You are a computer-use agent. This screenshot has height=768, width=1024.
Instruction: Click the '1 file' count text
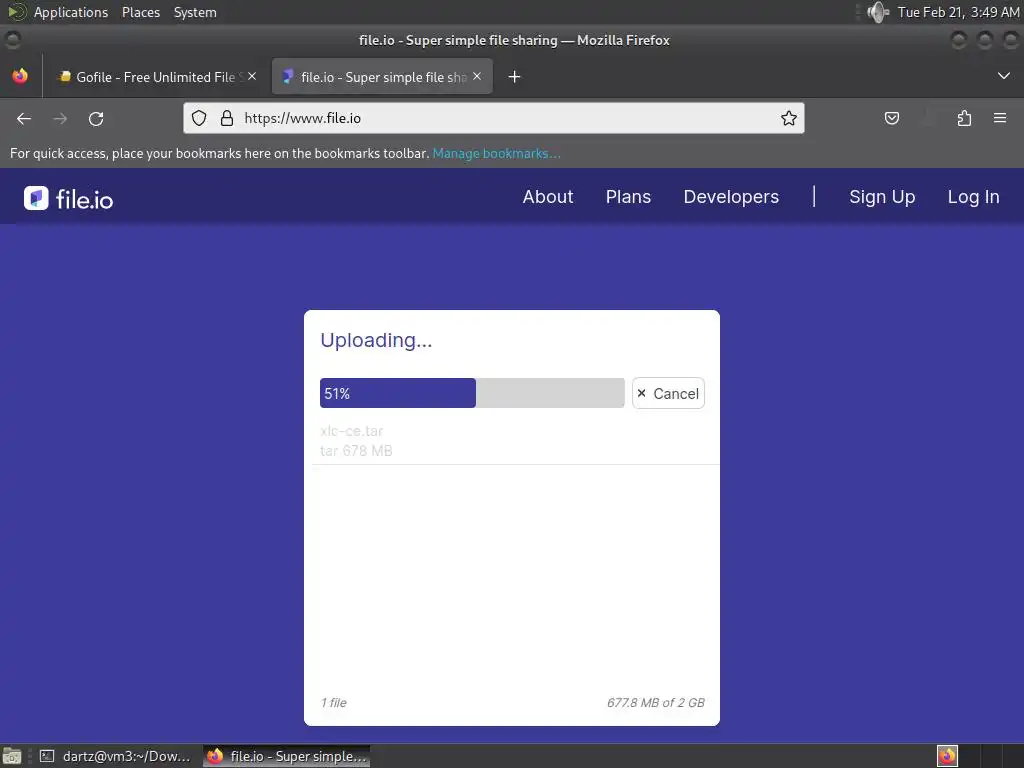pyautogui.click(x=334, y=703)
